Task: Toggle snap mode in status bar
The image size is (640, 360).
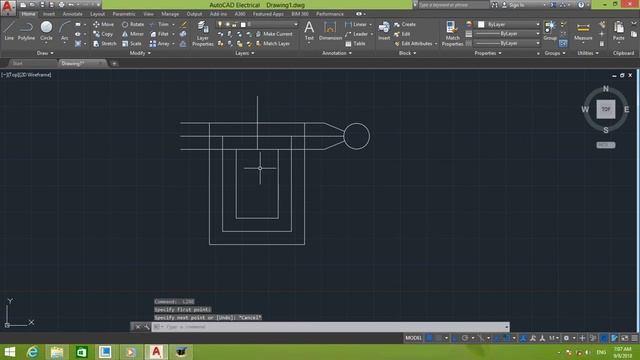Action: coord(439,338)
